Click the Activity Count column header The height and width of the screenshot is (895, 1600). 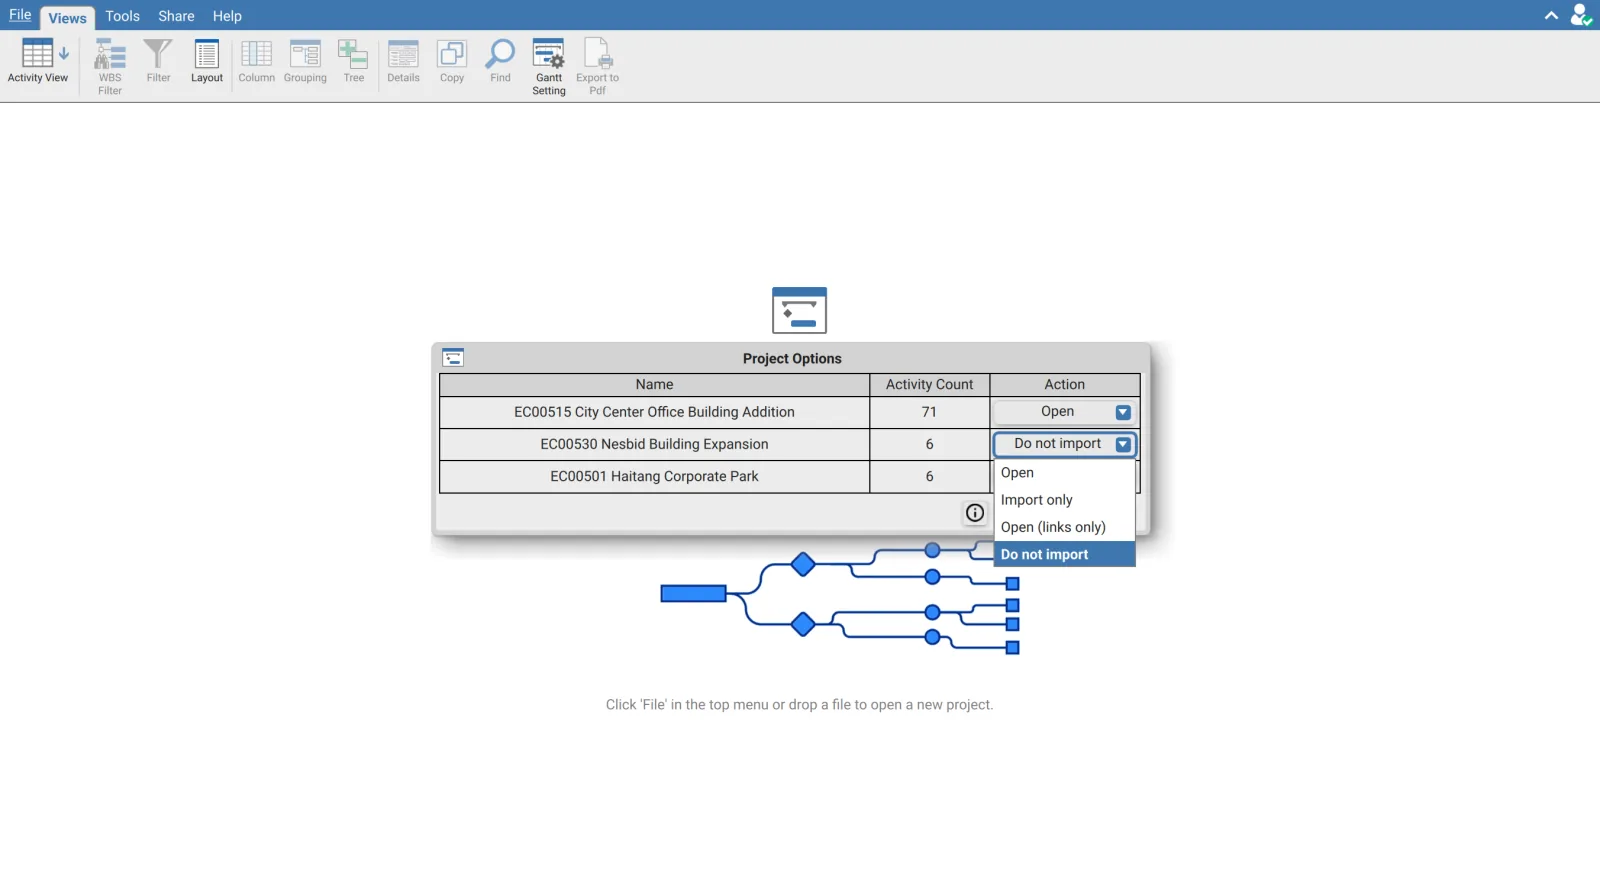[x=929, y=385]
